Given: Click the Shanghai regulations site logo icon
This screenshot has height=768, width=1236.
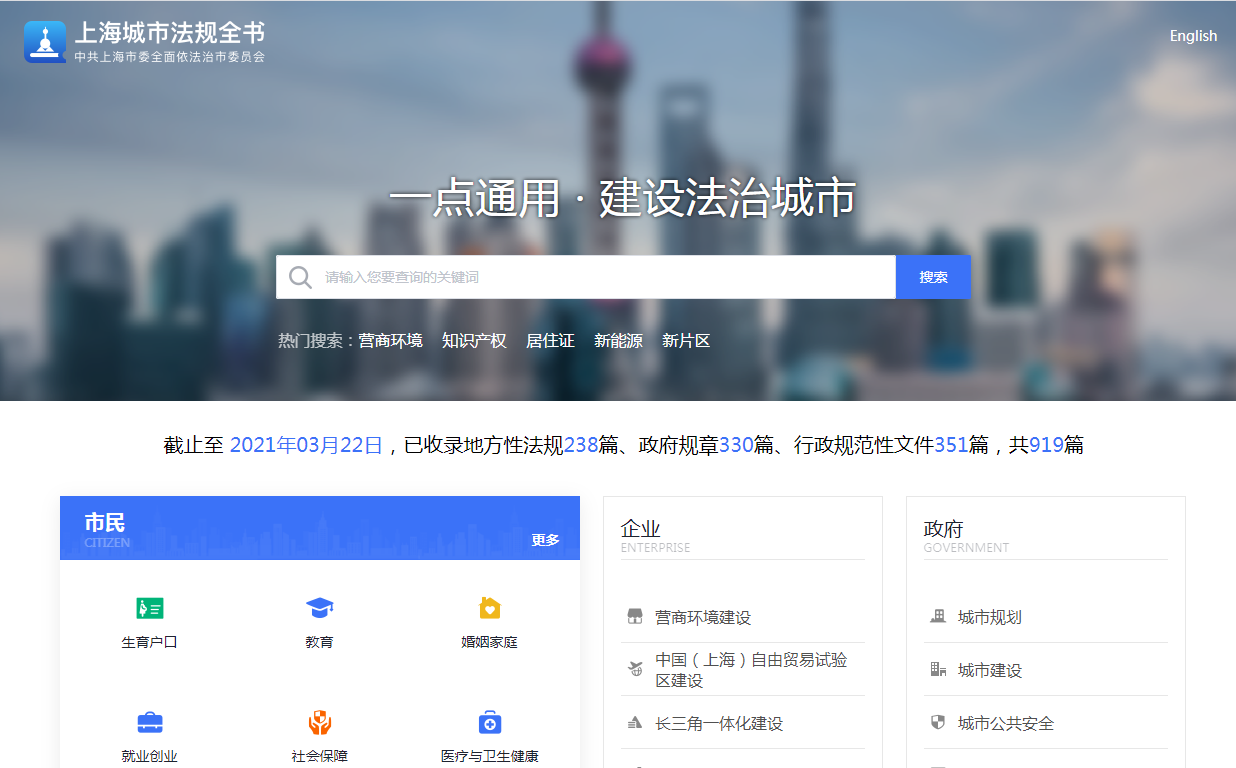Looking at the screenshot, I should (45, 42).
